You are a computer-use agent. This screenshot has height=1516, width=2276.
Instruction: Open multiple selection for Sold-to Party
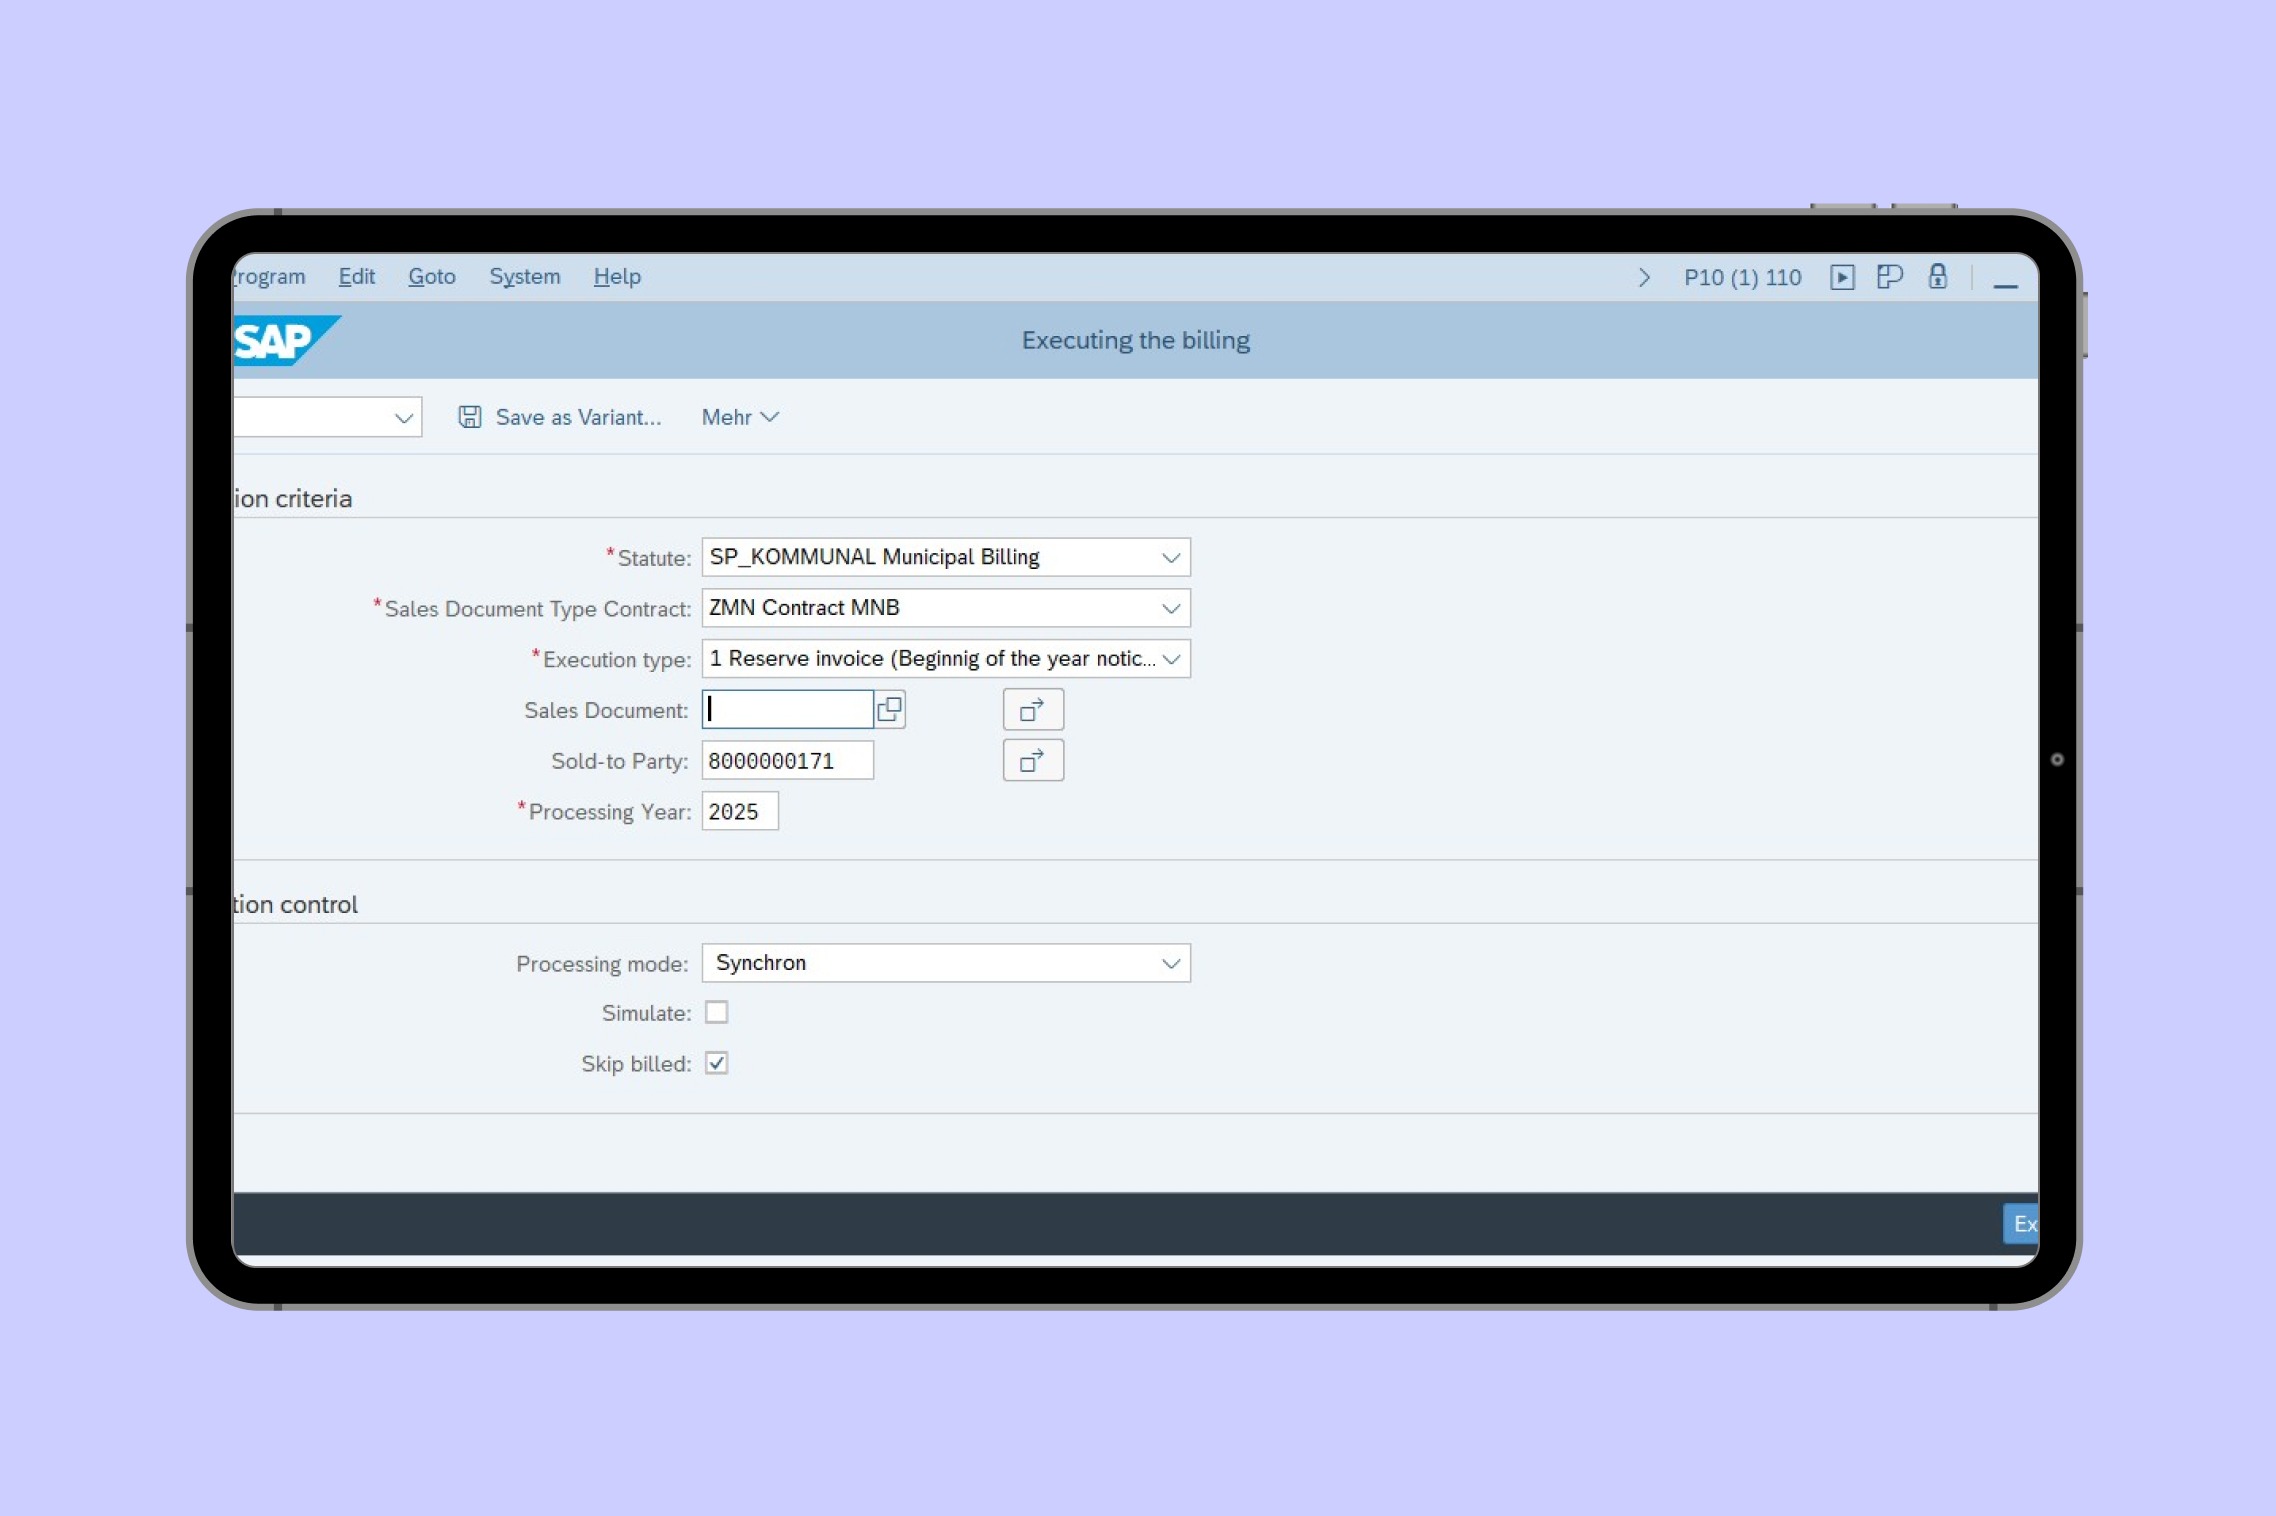click(x=1032, y=761)
